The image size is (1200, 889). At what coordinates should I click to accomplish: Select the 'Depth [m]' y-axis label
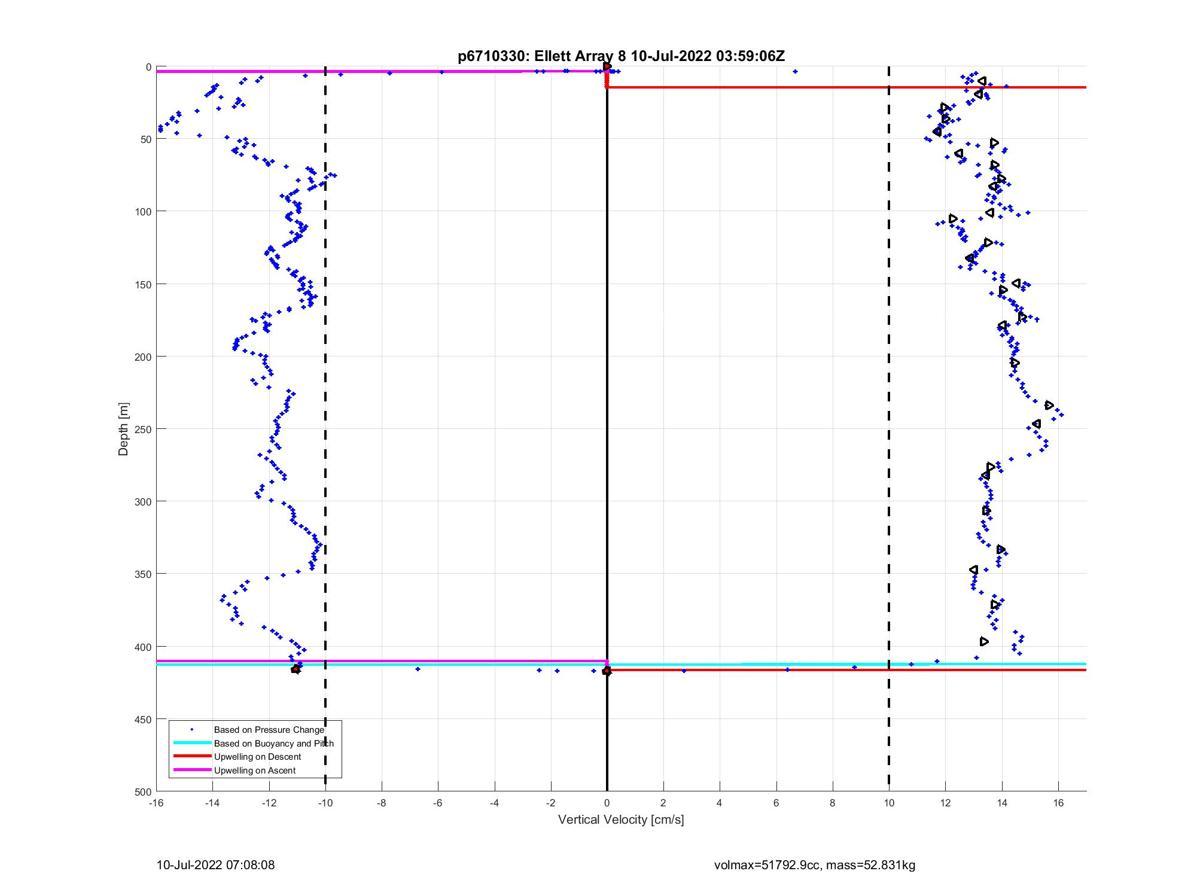pyautogui.click(x=124, y=429)
